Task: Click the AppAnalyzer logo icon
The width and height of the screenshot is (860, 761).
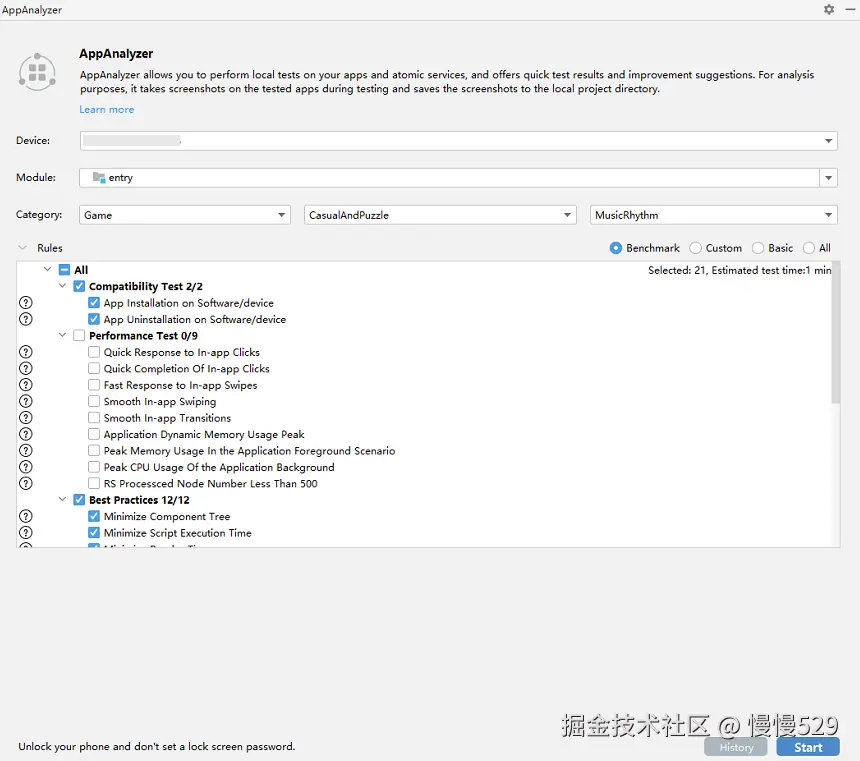Action: click(37, 72)
